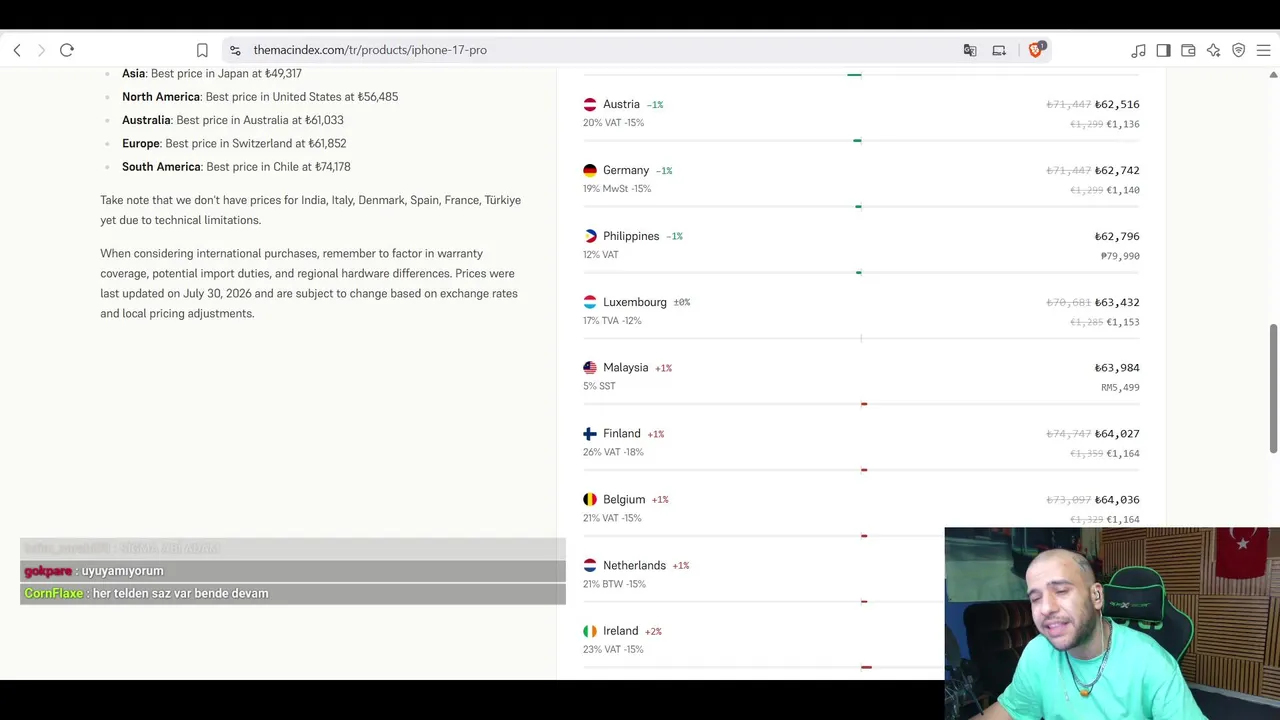Click the ₱79,990 local price
1280x720 pixels.
coord(1120,256)
